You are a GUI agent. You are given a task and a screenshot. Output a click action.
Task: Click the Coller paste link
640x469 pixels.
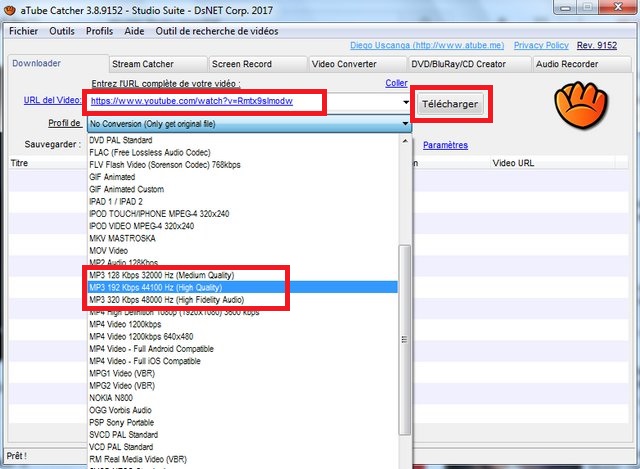396,83
